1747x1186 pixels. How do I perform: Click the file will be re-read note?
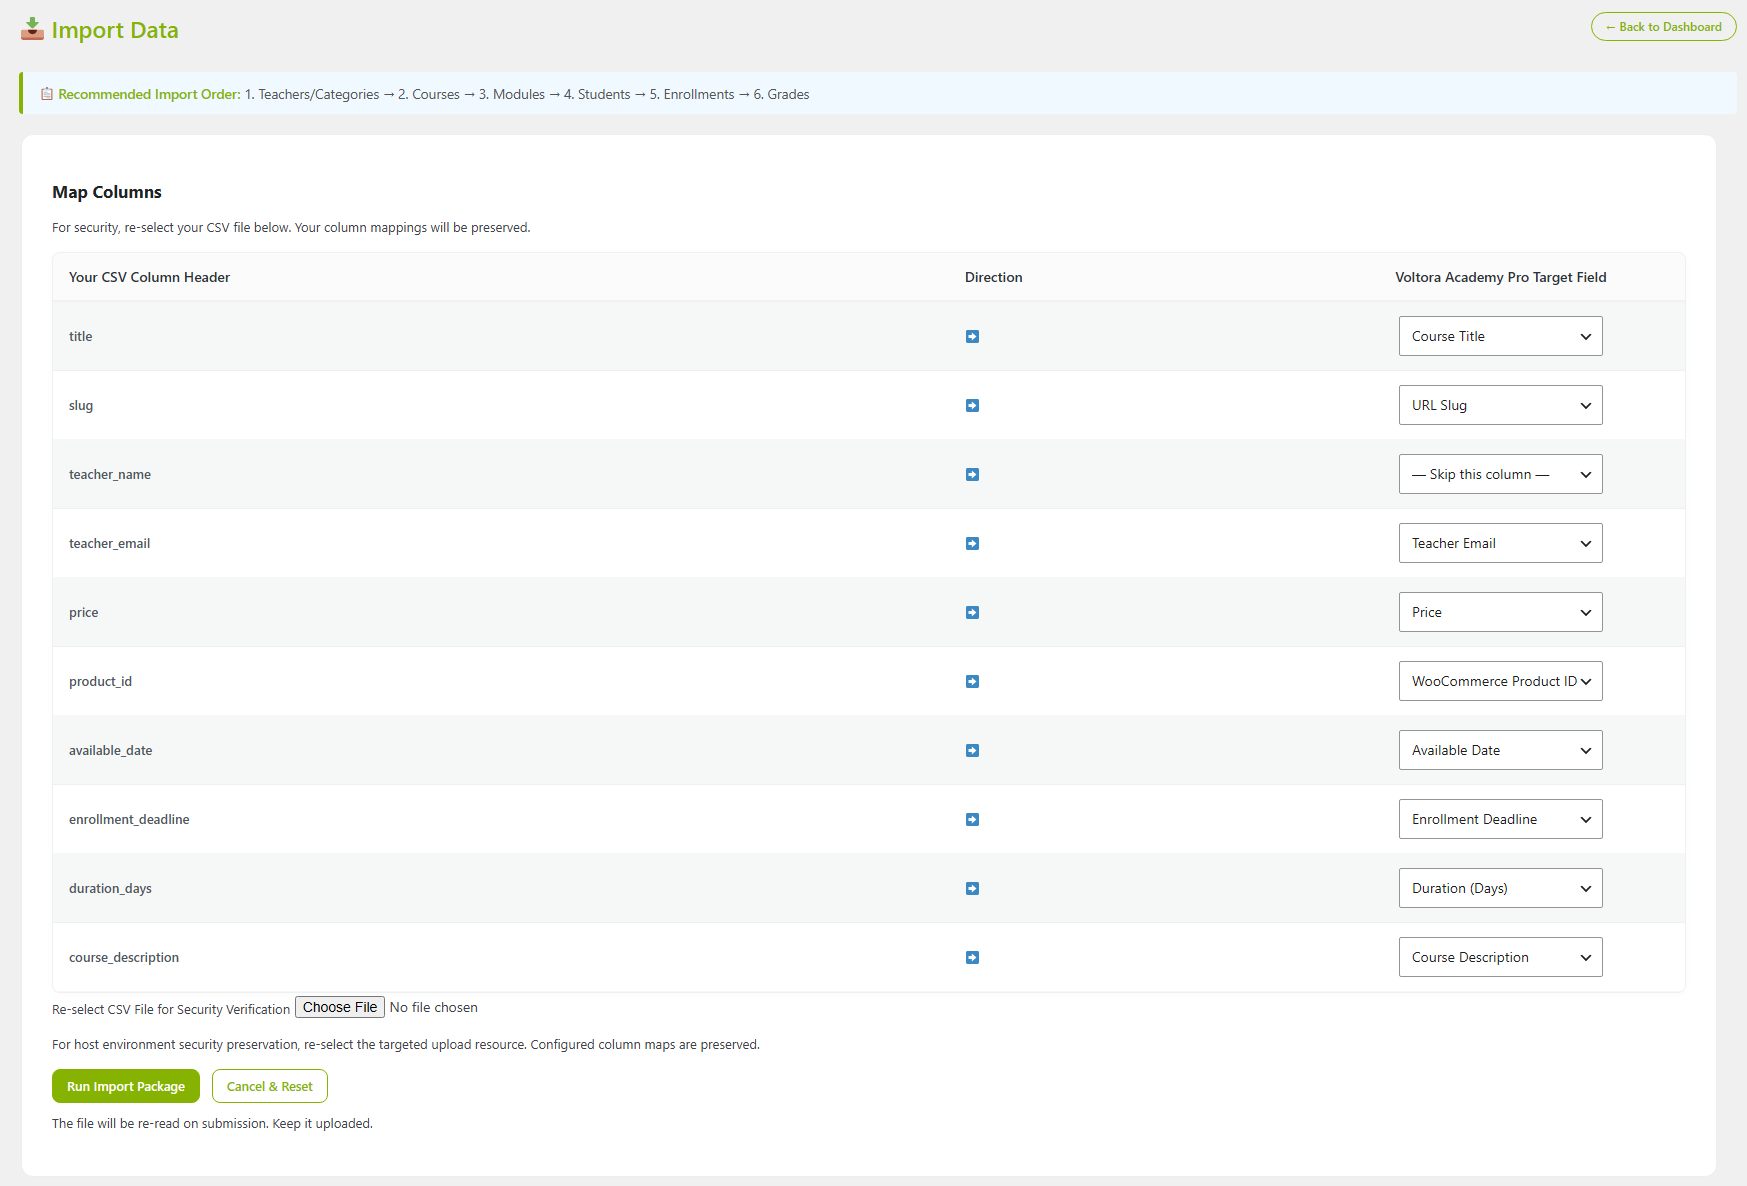point(212,1123)
